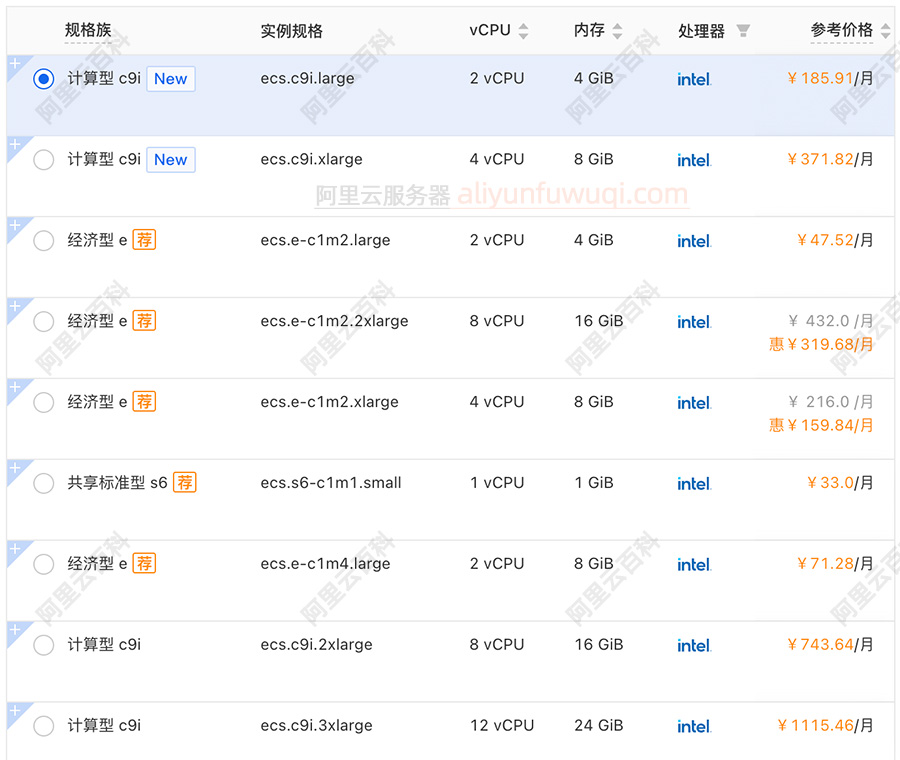
Task: Click the ecs.e-c1m4.large instance name
Action: [325, 564]
